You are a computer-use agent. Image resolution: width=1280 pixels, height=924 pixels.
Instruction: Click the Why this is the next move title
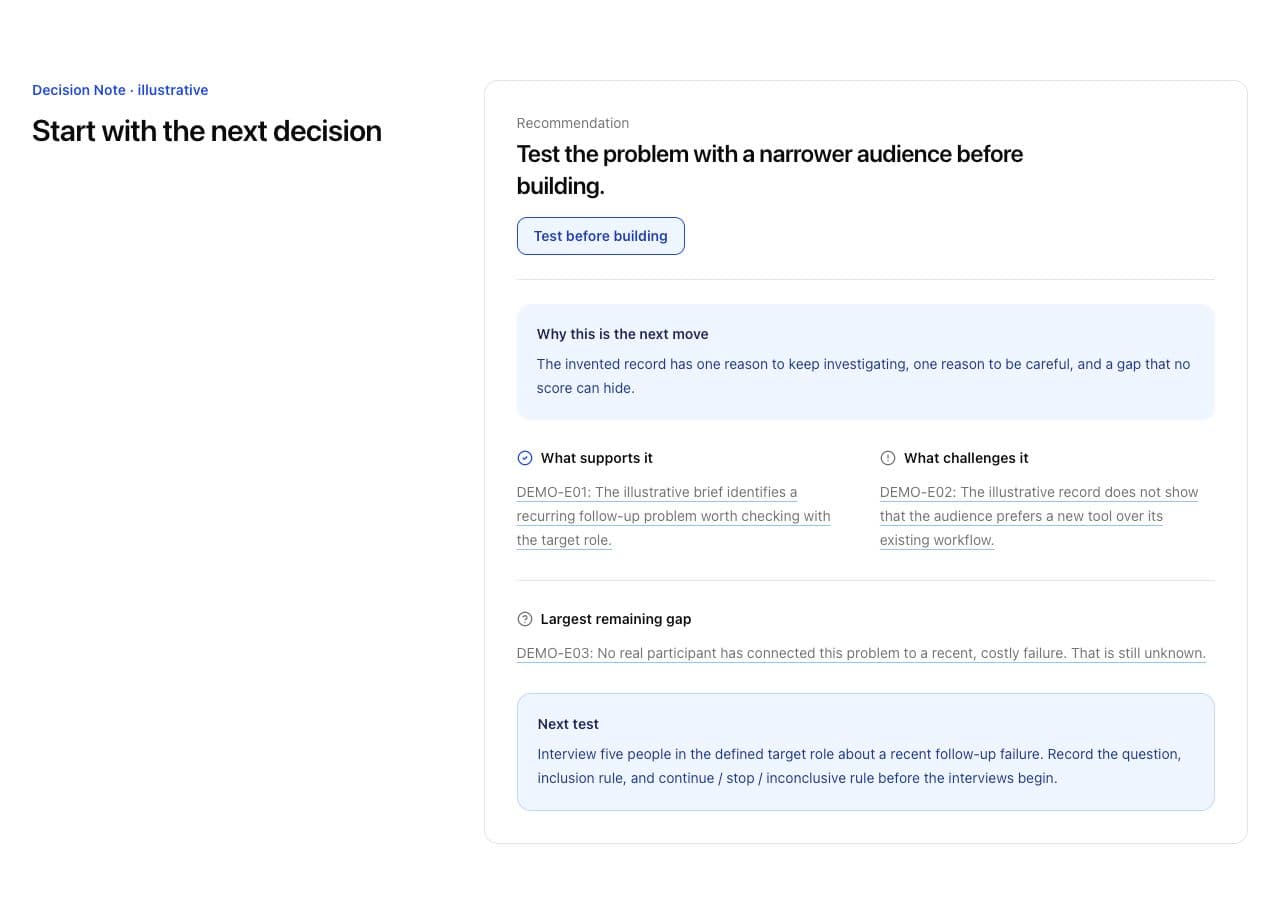point(623,334)
